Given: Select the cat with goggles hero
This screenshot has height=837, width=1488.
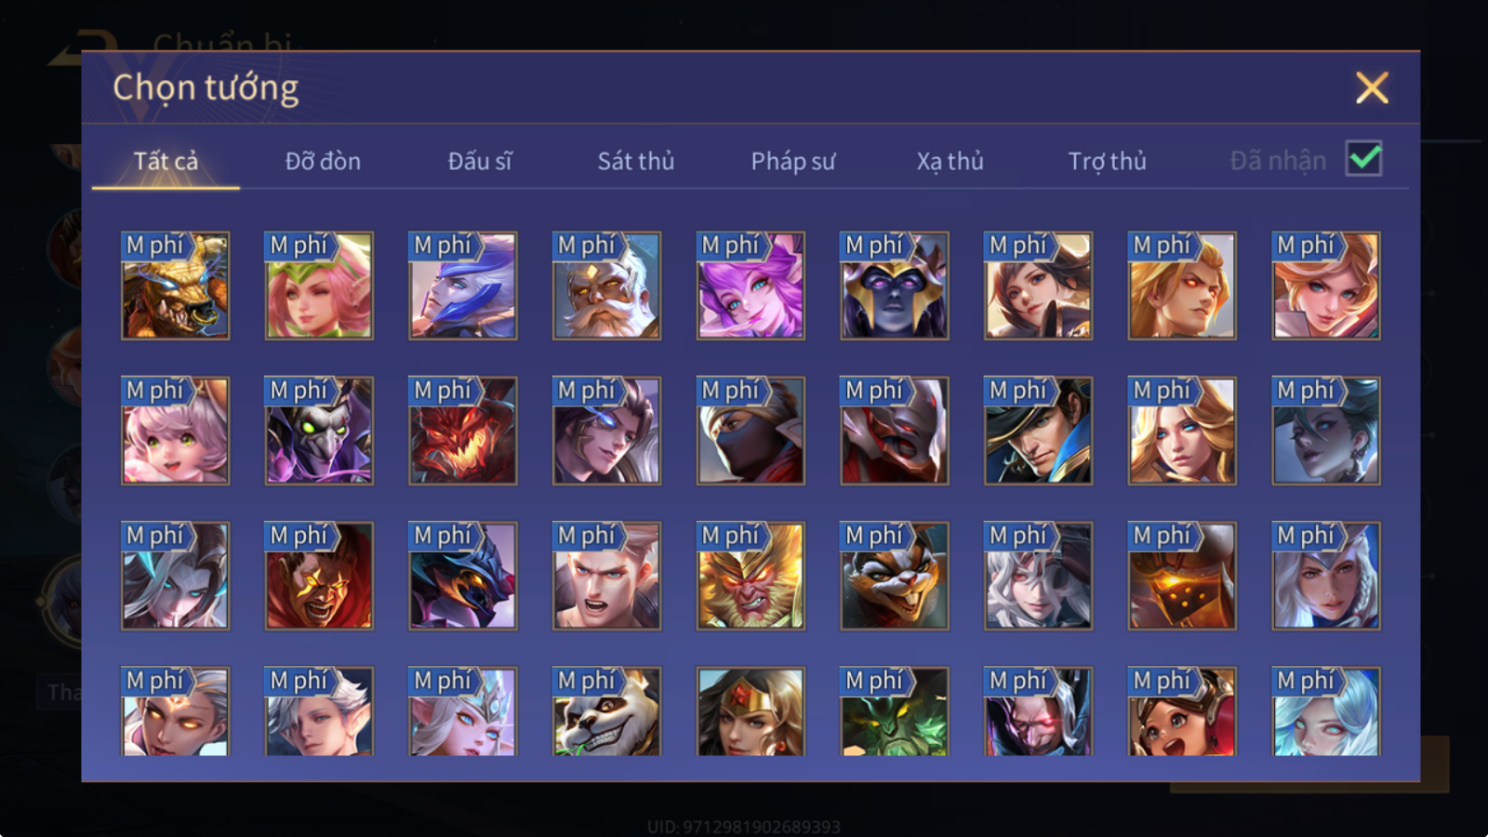Looking at the screenshot, I should [x=895, y=576].
